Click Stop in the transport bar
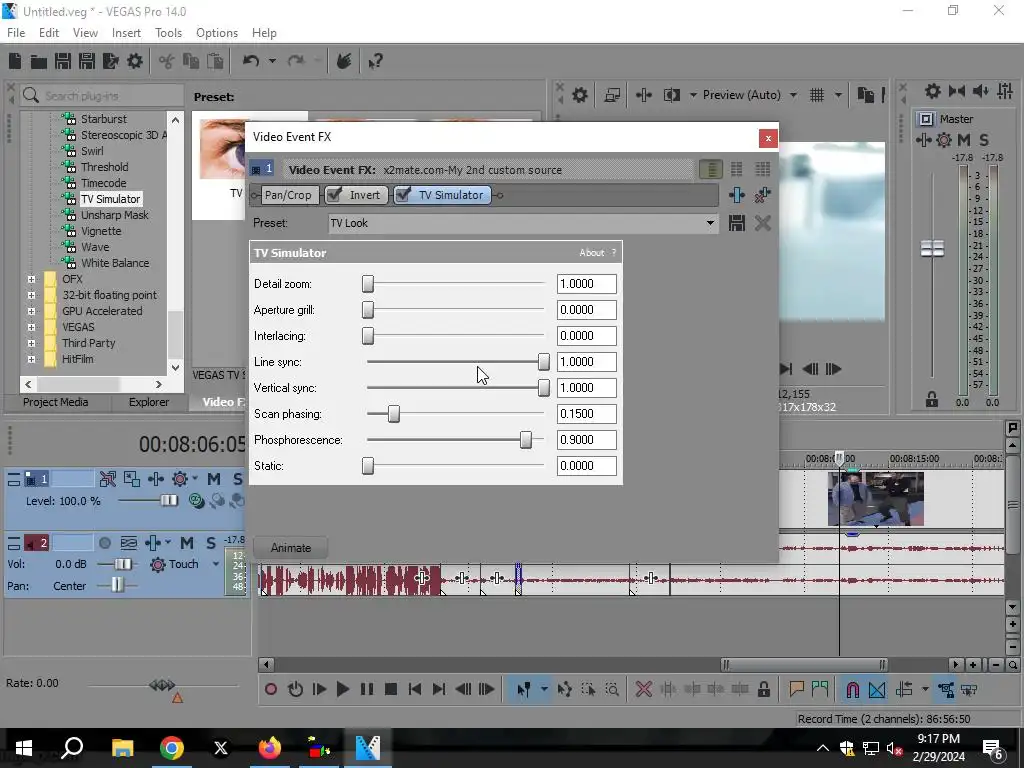Image resolution: width=1024 pixels, height=768 pixels. [x=391, y=689]
